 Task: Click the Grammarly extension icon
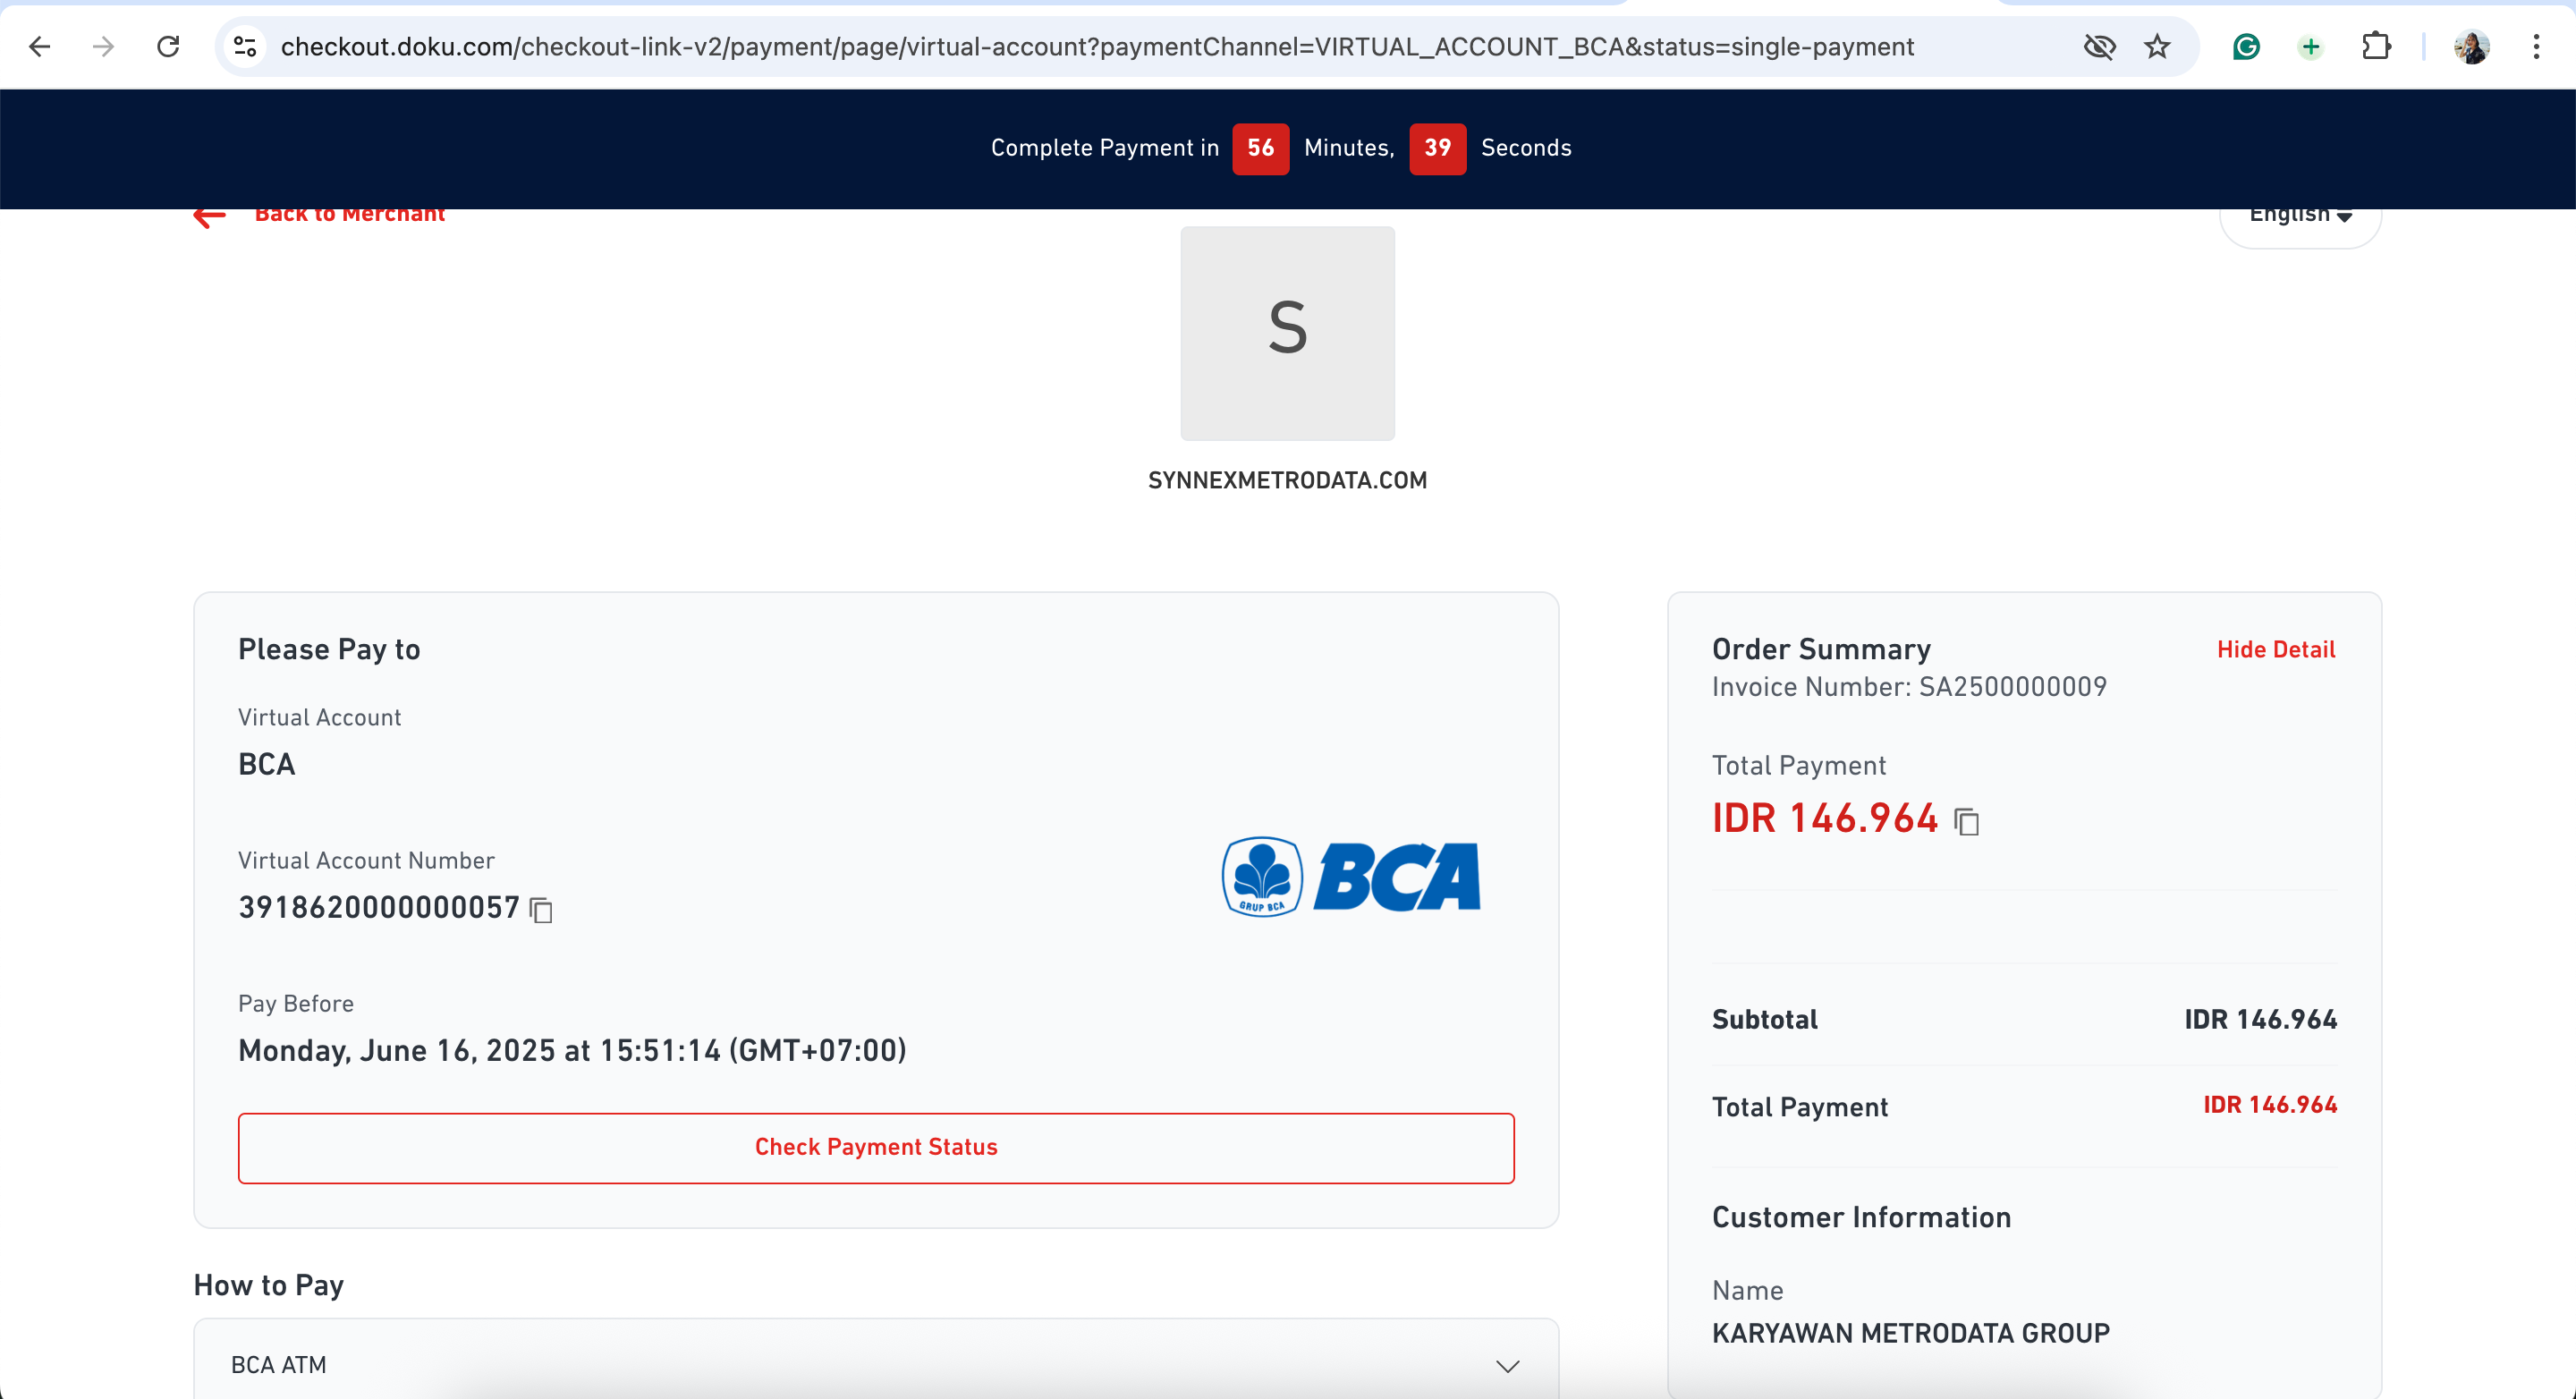coord(2246,46)
